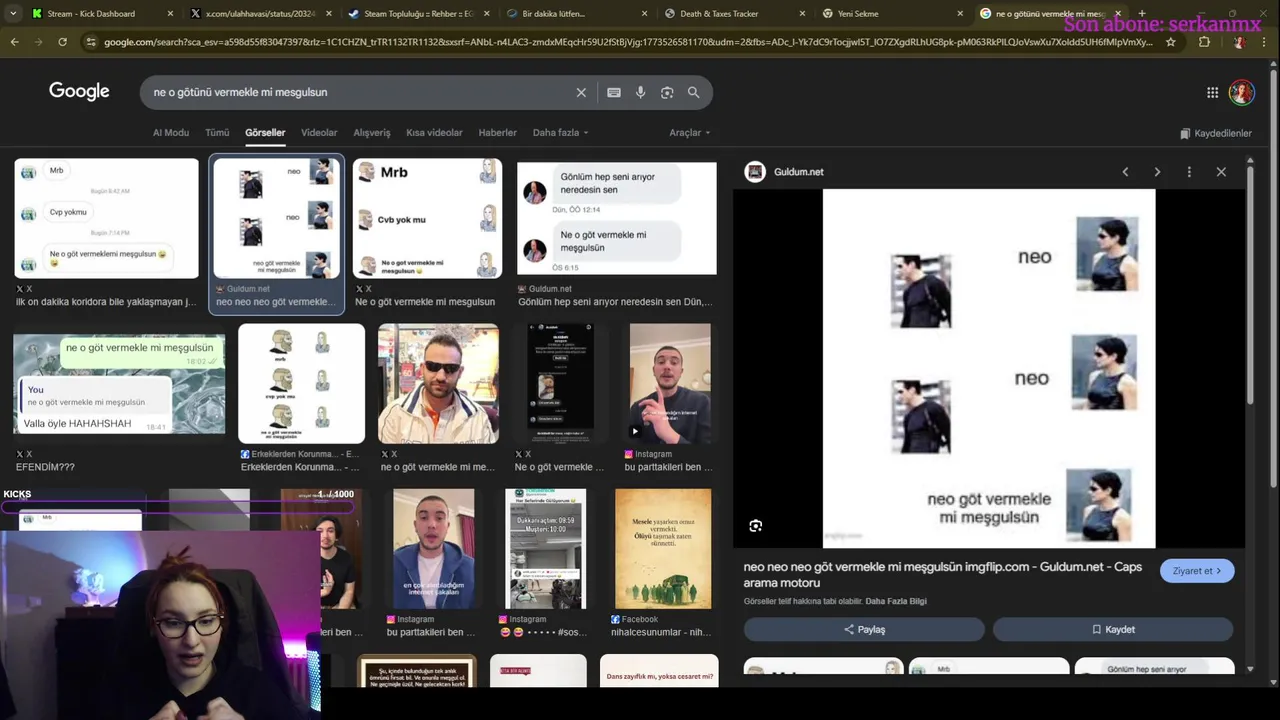The image size is (1280, 720).
Task: Open man with sunglasses thumbnail
Action: 438,383
